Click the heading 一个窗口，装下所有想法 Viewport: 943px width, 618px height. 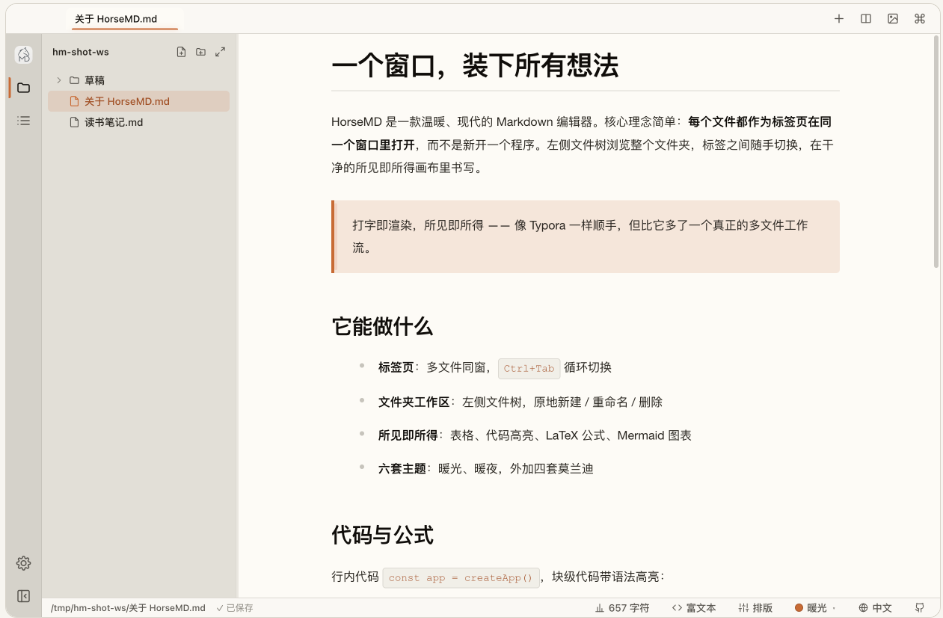[x=475, y=65]
